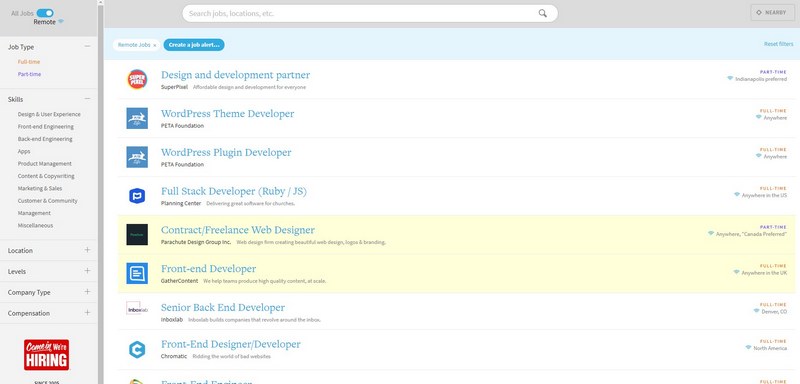Open Senior Back End Developer listing
This screenshot has width=800, height=384.
[223, 308]
